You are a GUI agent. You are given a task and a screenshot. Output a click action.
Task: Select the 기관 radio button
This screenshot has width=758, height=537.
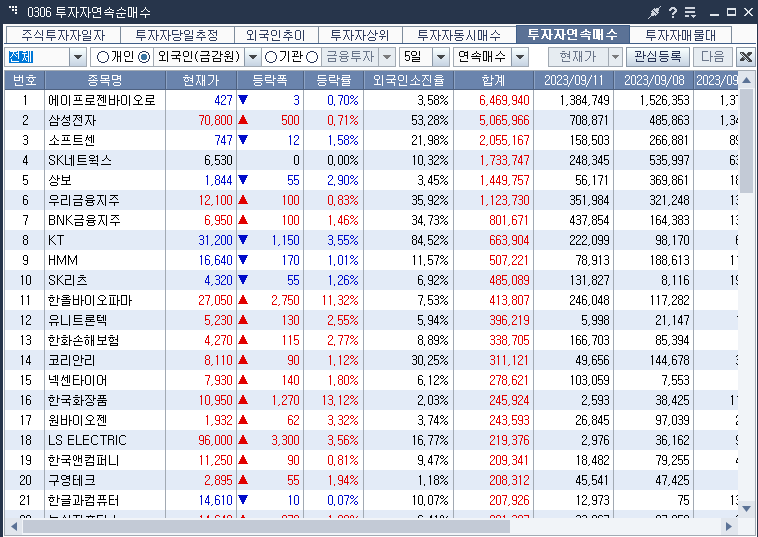click(271, 57)
